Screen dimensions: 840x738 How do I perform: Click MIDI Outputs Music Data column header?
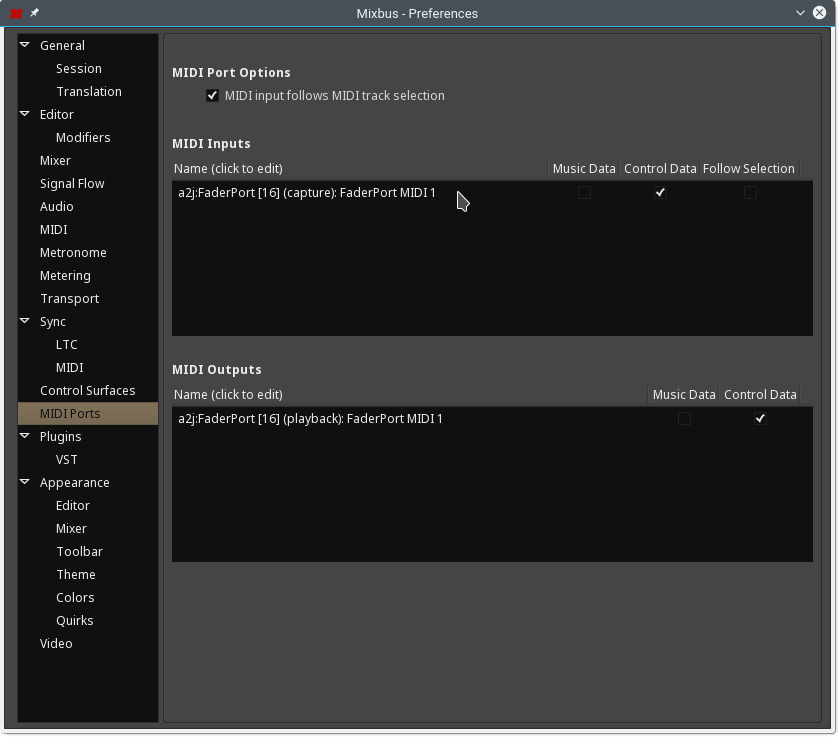tap(684, 395)
